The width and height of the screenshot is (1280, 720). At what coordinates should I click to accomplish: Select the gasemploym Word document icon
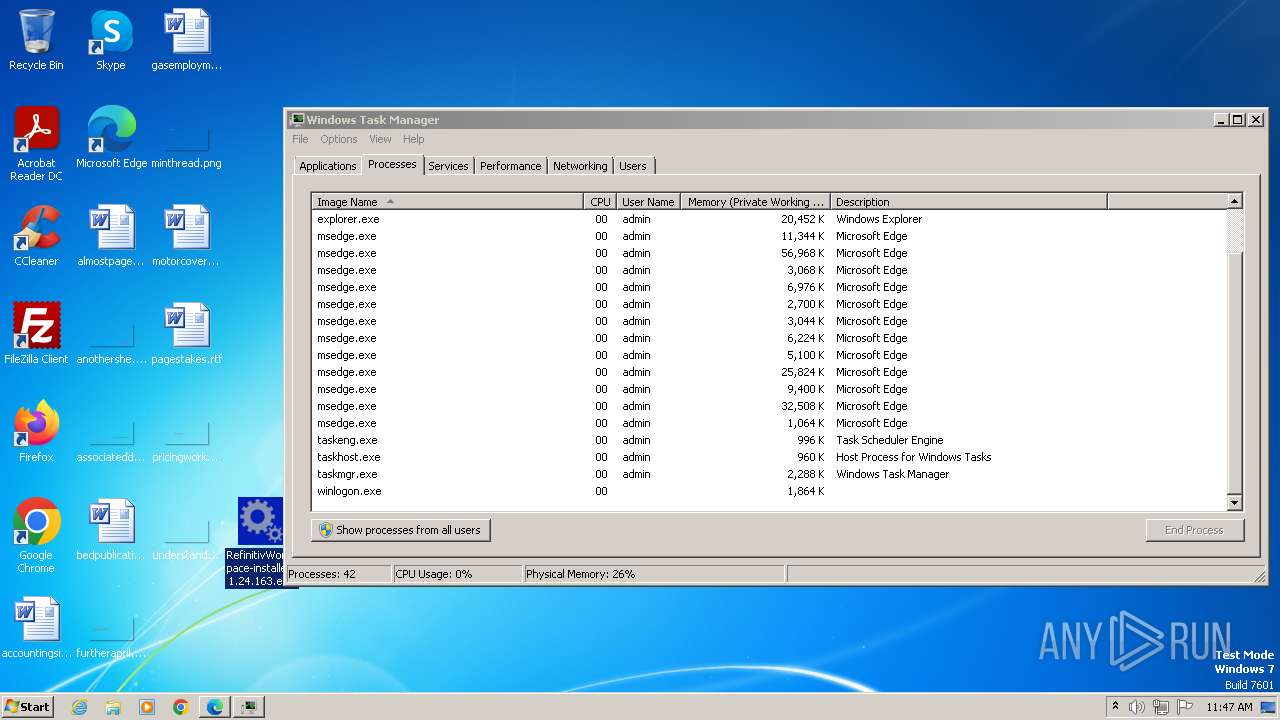click(186, 40)
